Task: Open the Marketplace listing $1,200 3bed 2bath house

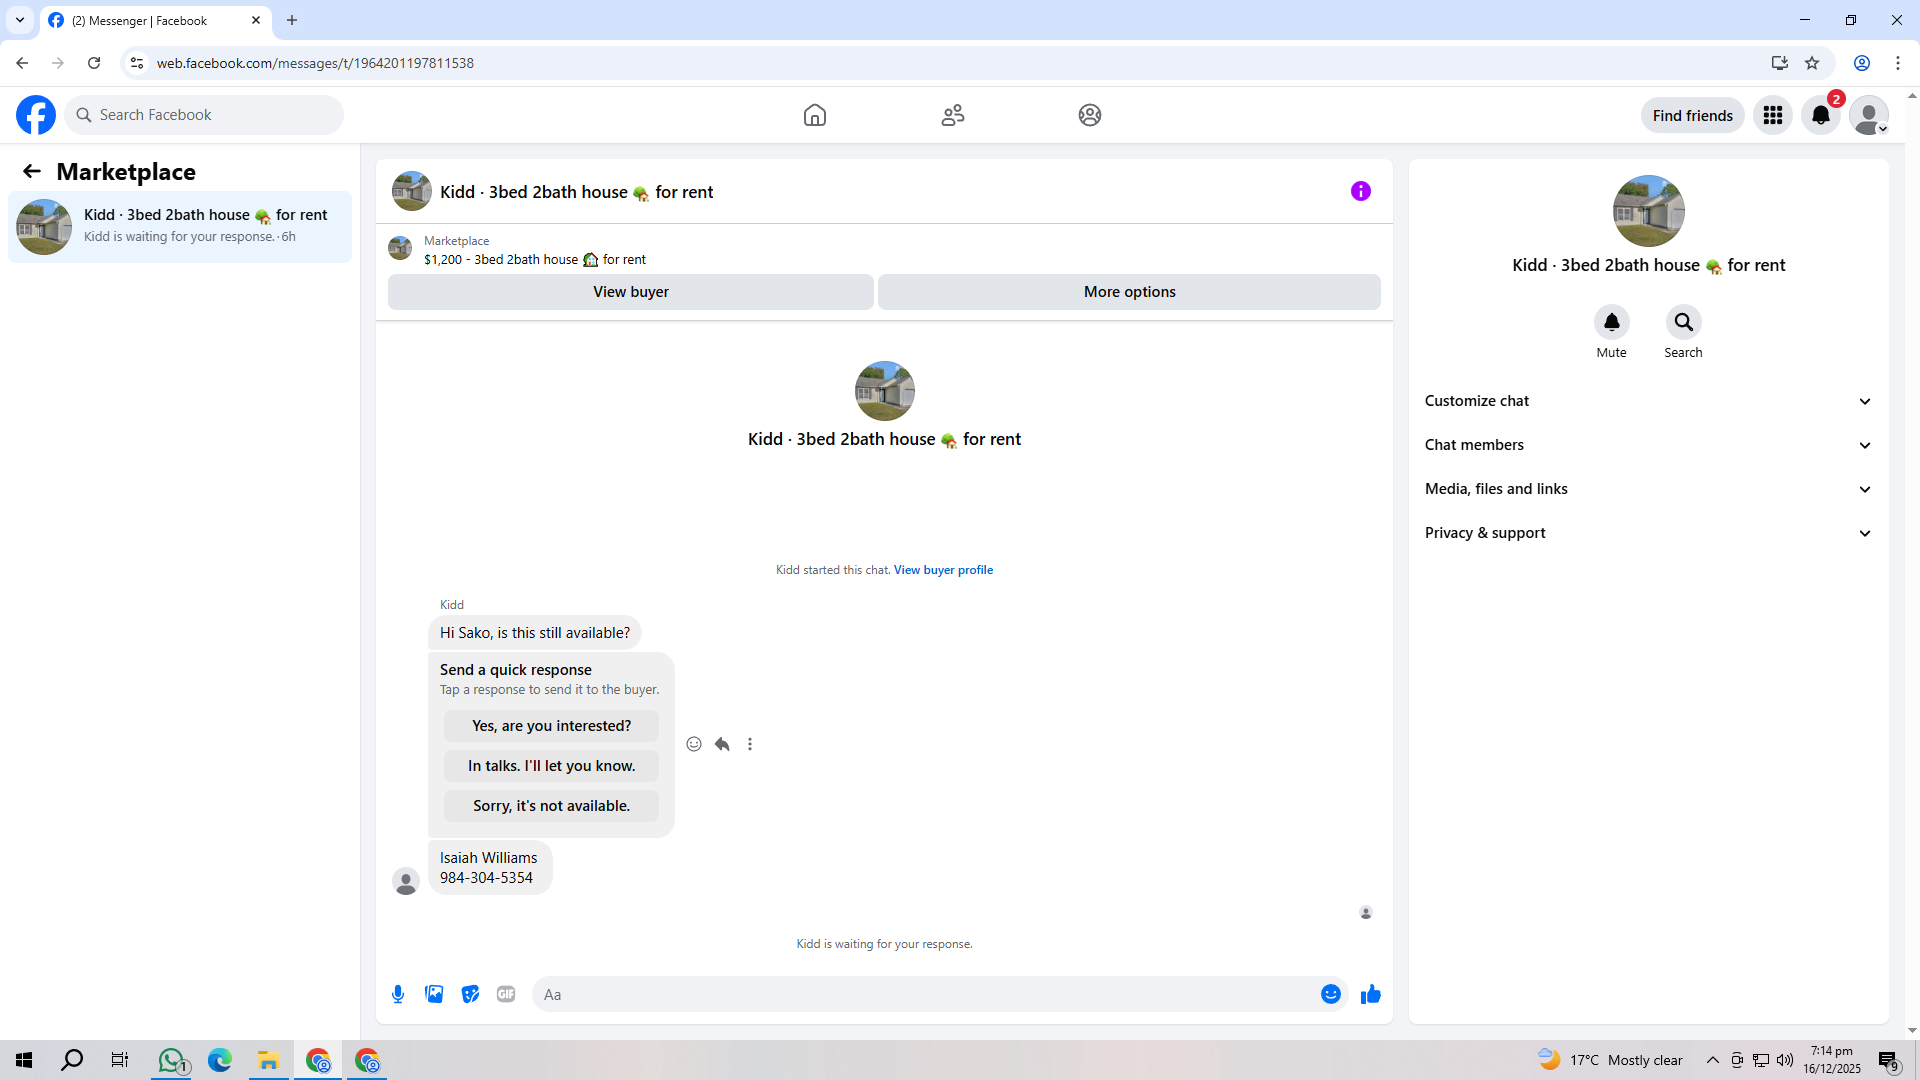Action: (x=535, y=259)
